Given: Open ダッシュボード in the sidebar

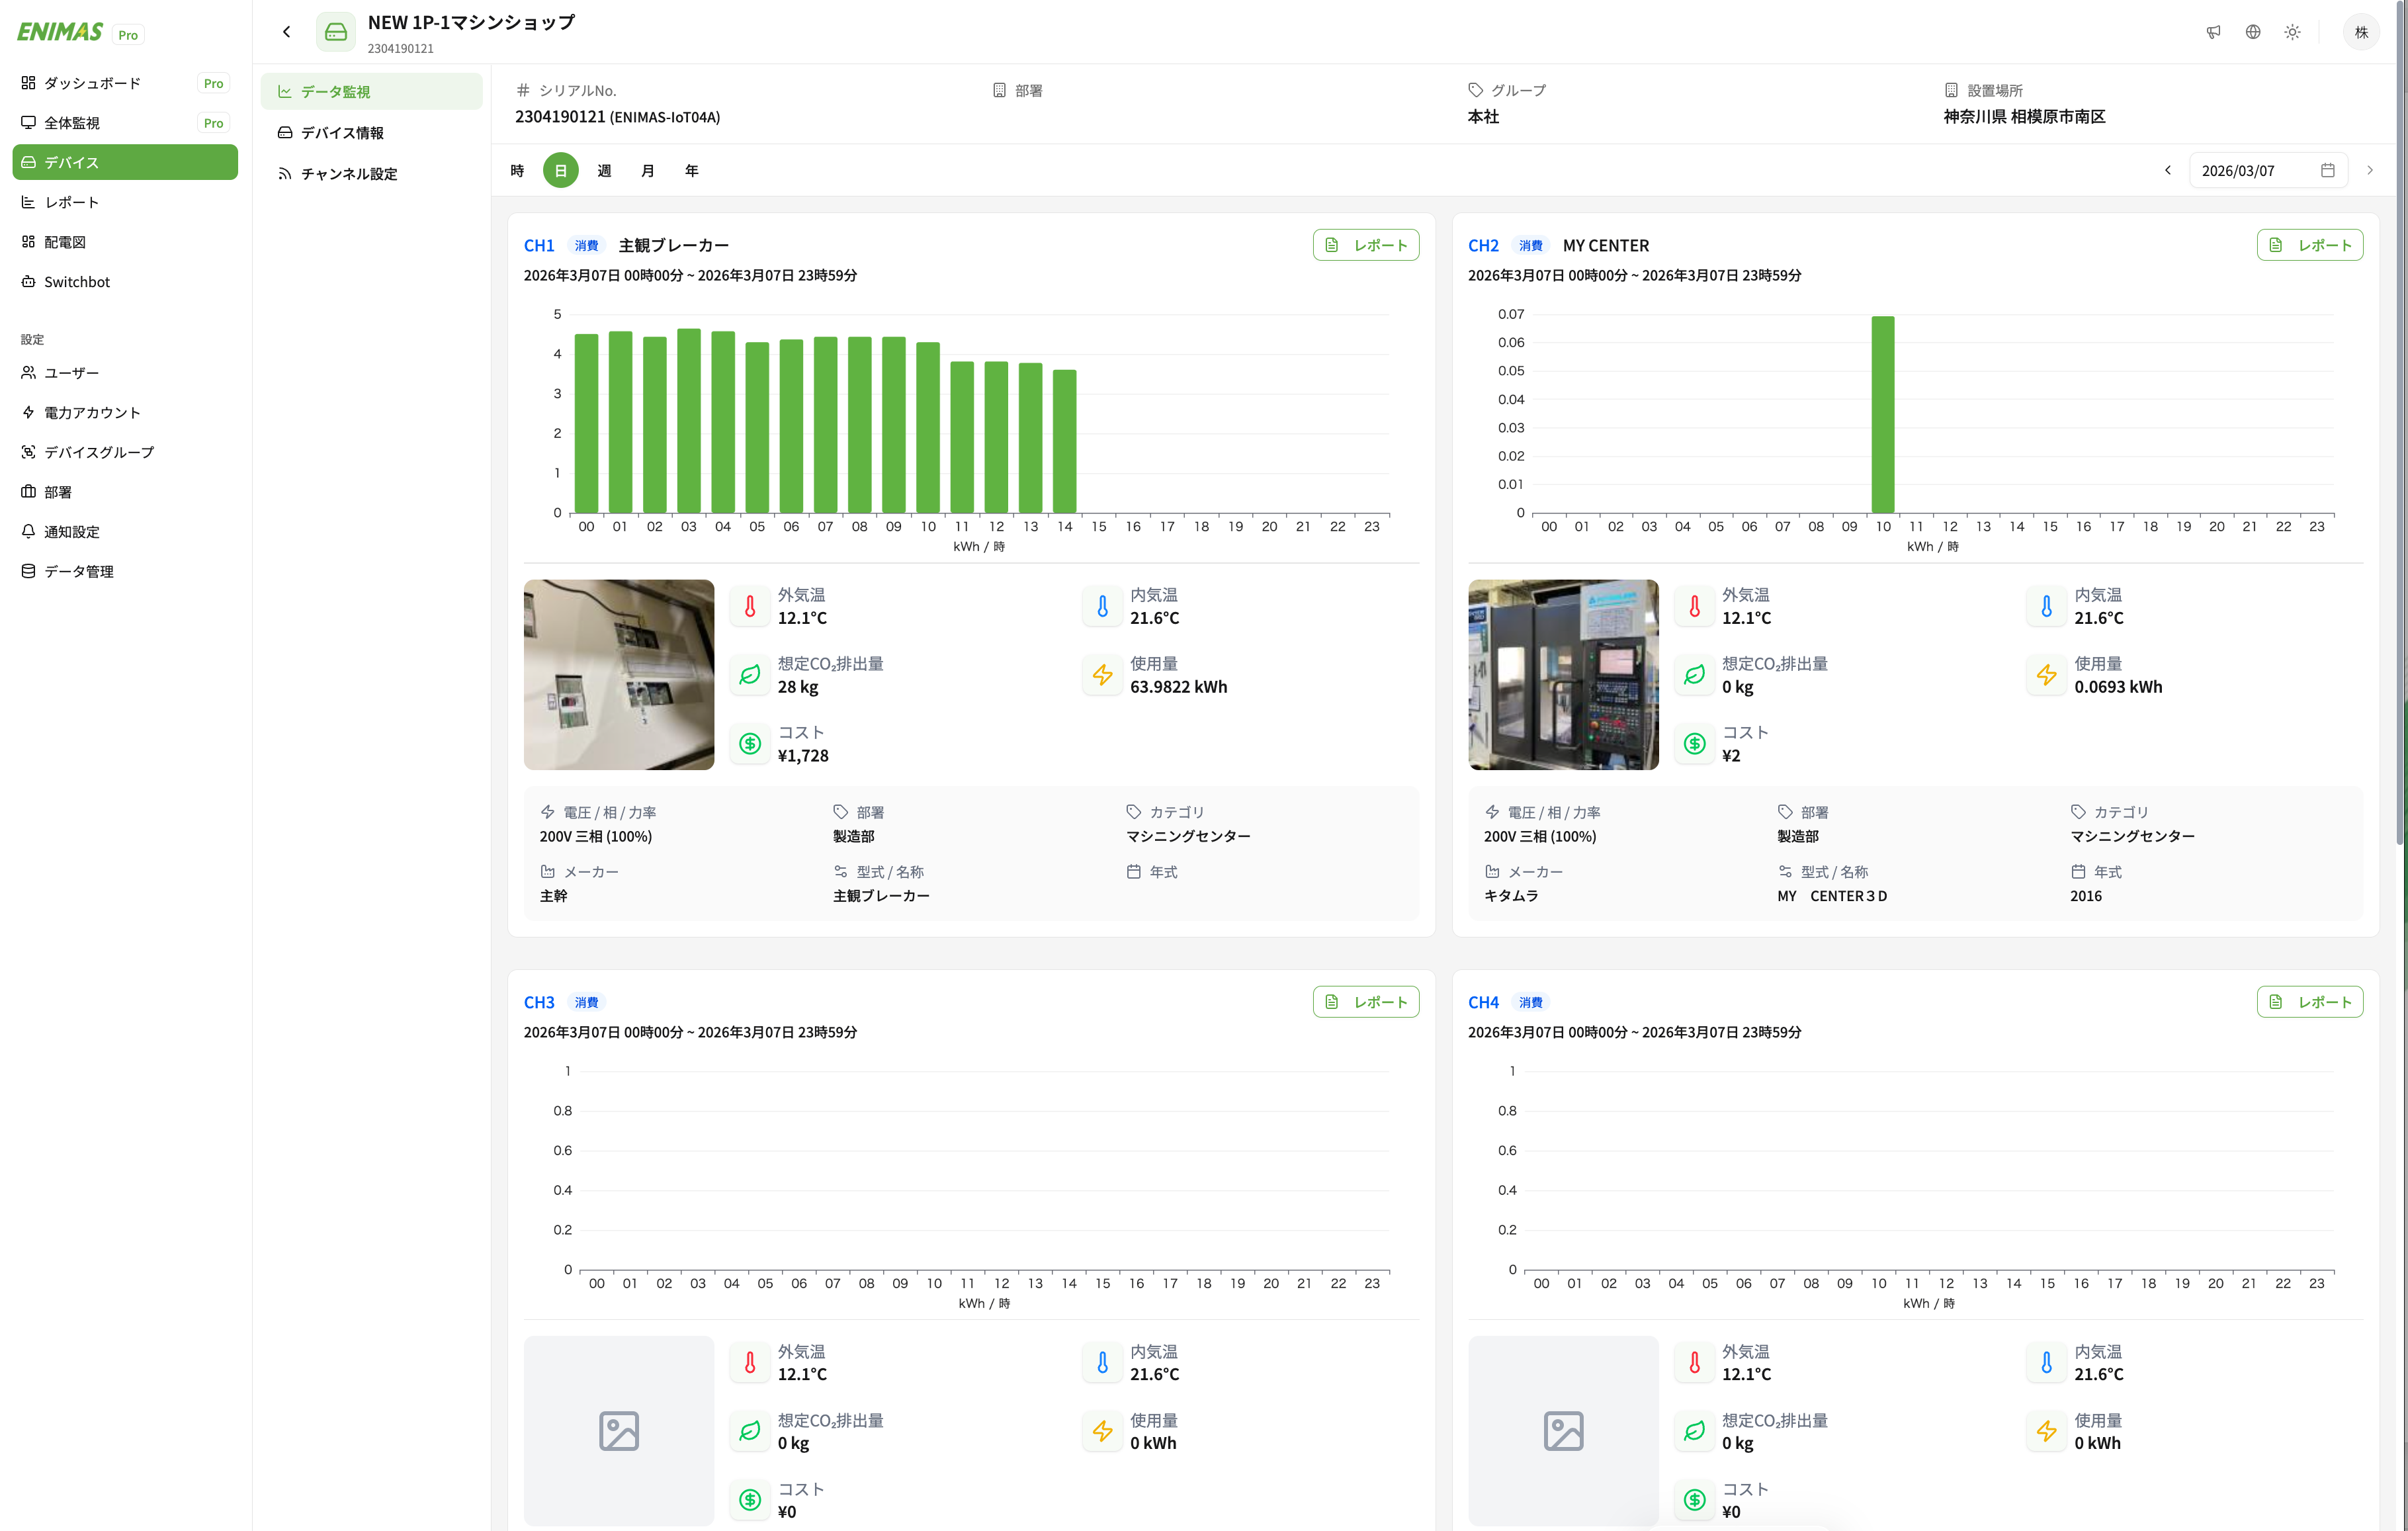Looking at the screenshot, I should (x=125, y=83).
